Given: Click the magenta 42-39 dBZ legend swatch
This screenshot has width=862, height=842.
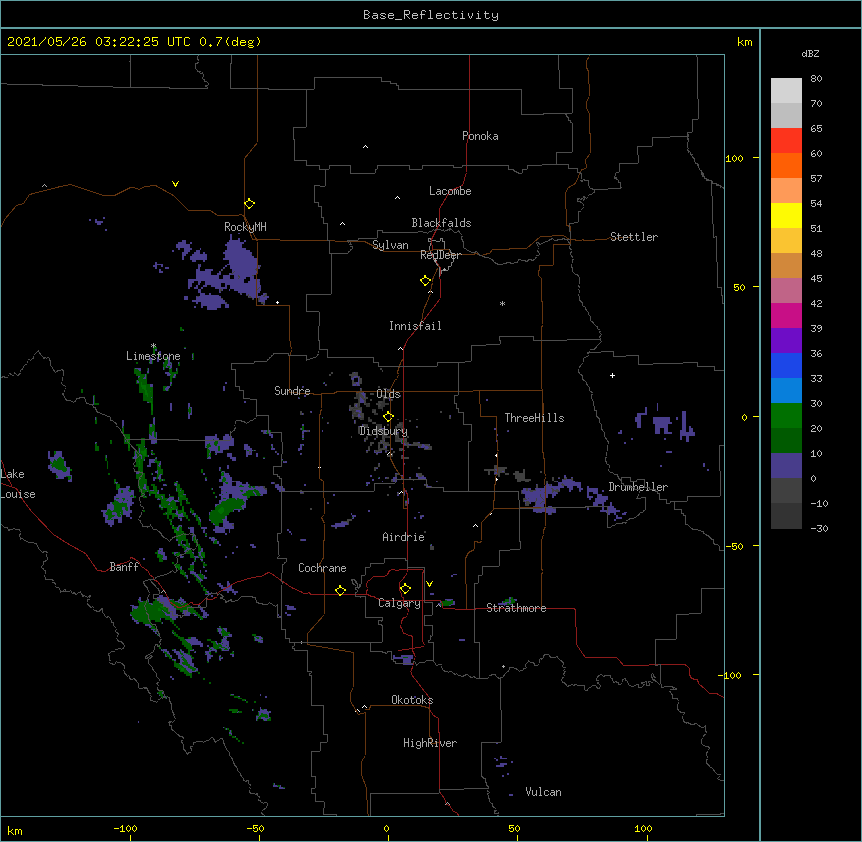Looking at the screenshot, I should coord(786,316).
